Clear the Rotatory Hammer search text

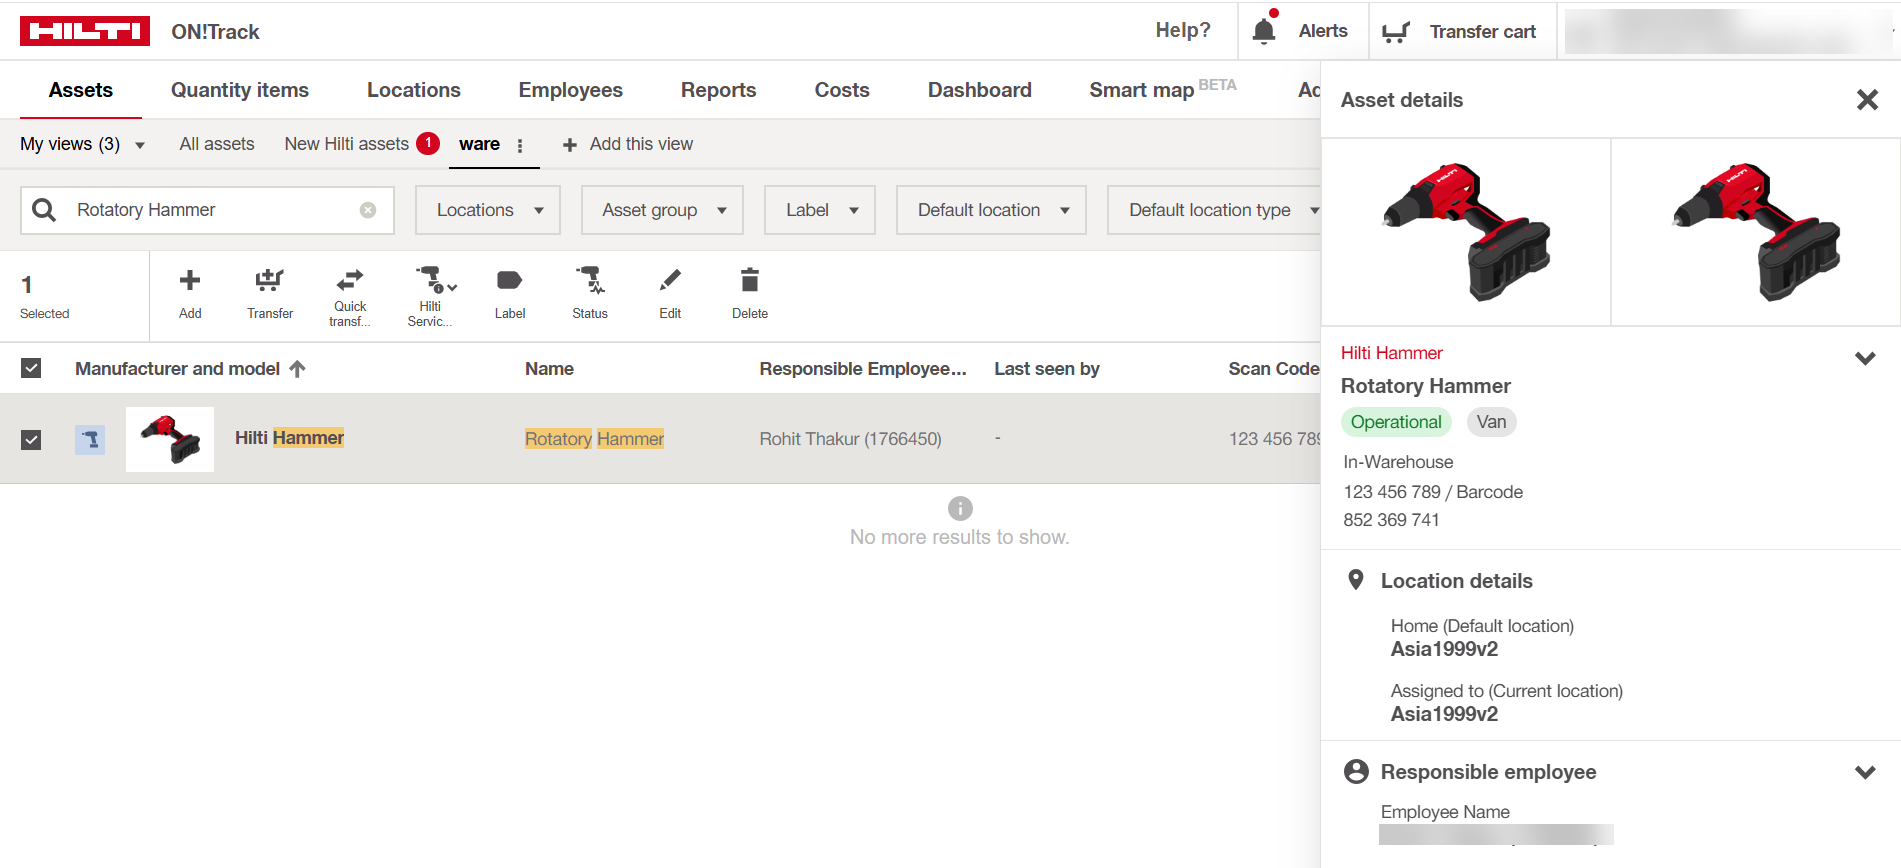coord(368,210)
